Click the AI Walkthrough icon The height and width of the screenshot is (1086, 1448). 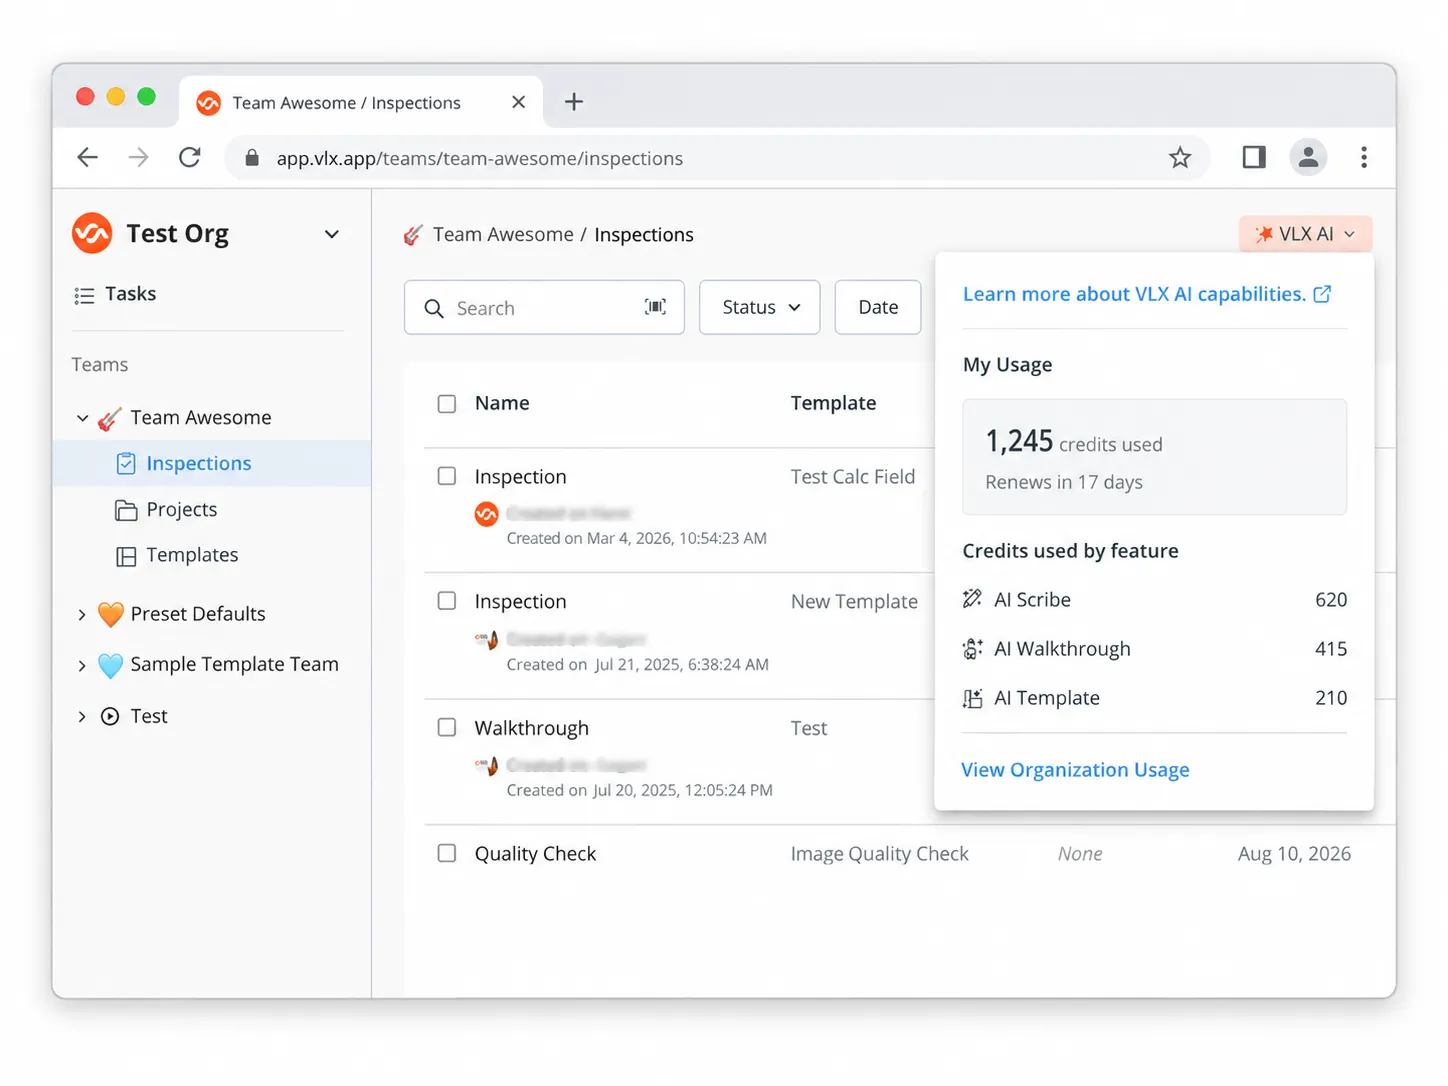[x=972, y=649]
